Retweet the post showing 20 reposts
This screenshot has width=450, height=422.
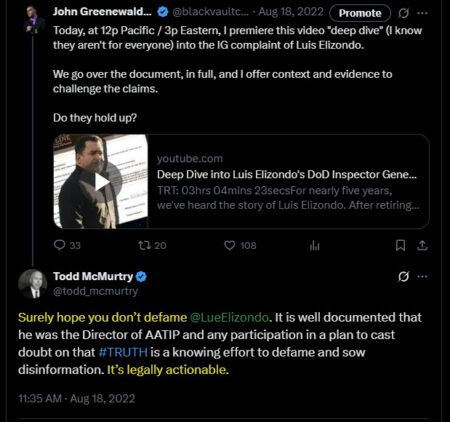click(x=144, y=245)
